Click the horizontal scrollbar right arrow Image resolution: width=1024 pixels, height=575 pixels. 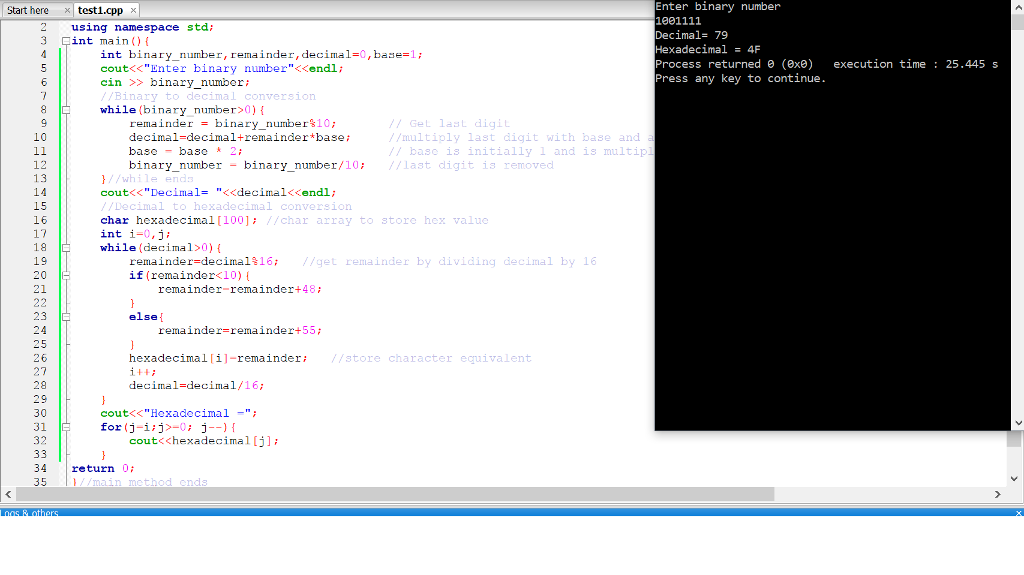point(997,495)
